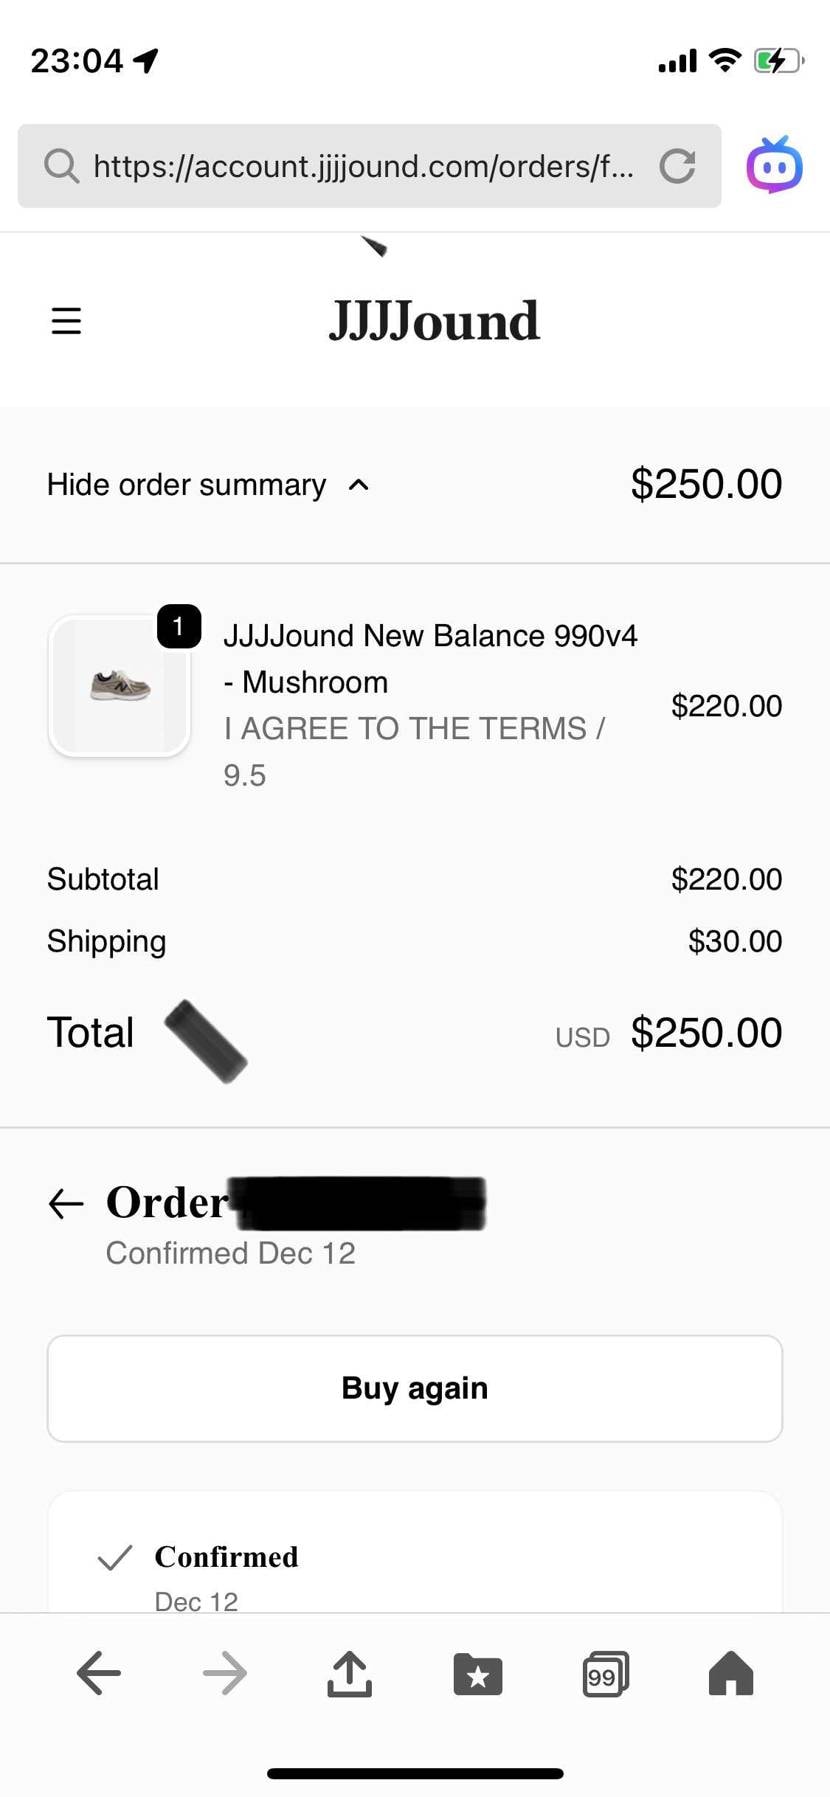The image size is (830, 1797).
Task: Show open tabs with 99 icon
Action: tap(605, 1673)
